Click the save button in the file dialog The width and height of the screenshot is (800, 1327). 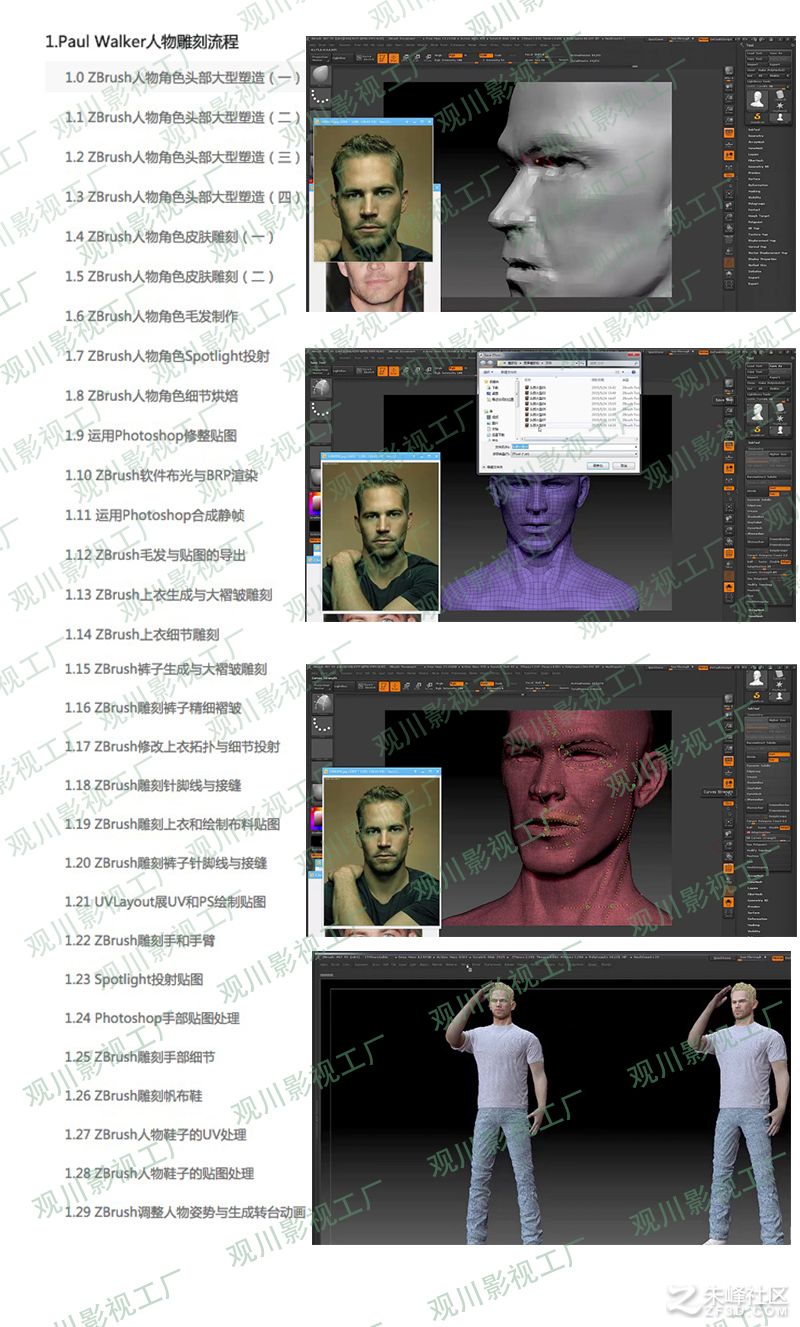click(599, 465)
